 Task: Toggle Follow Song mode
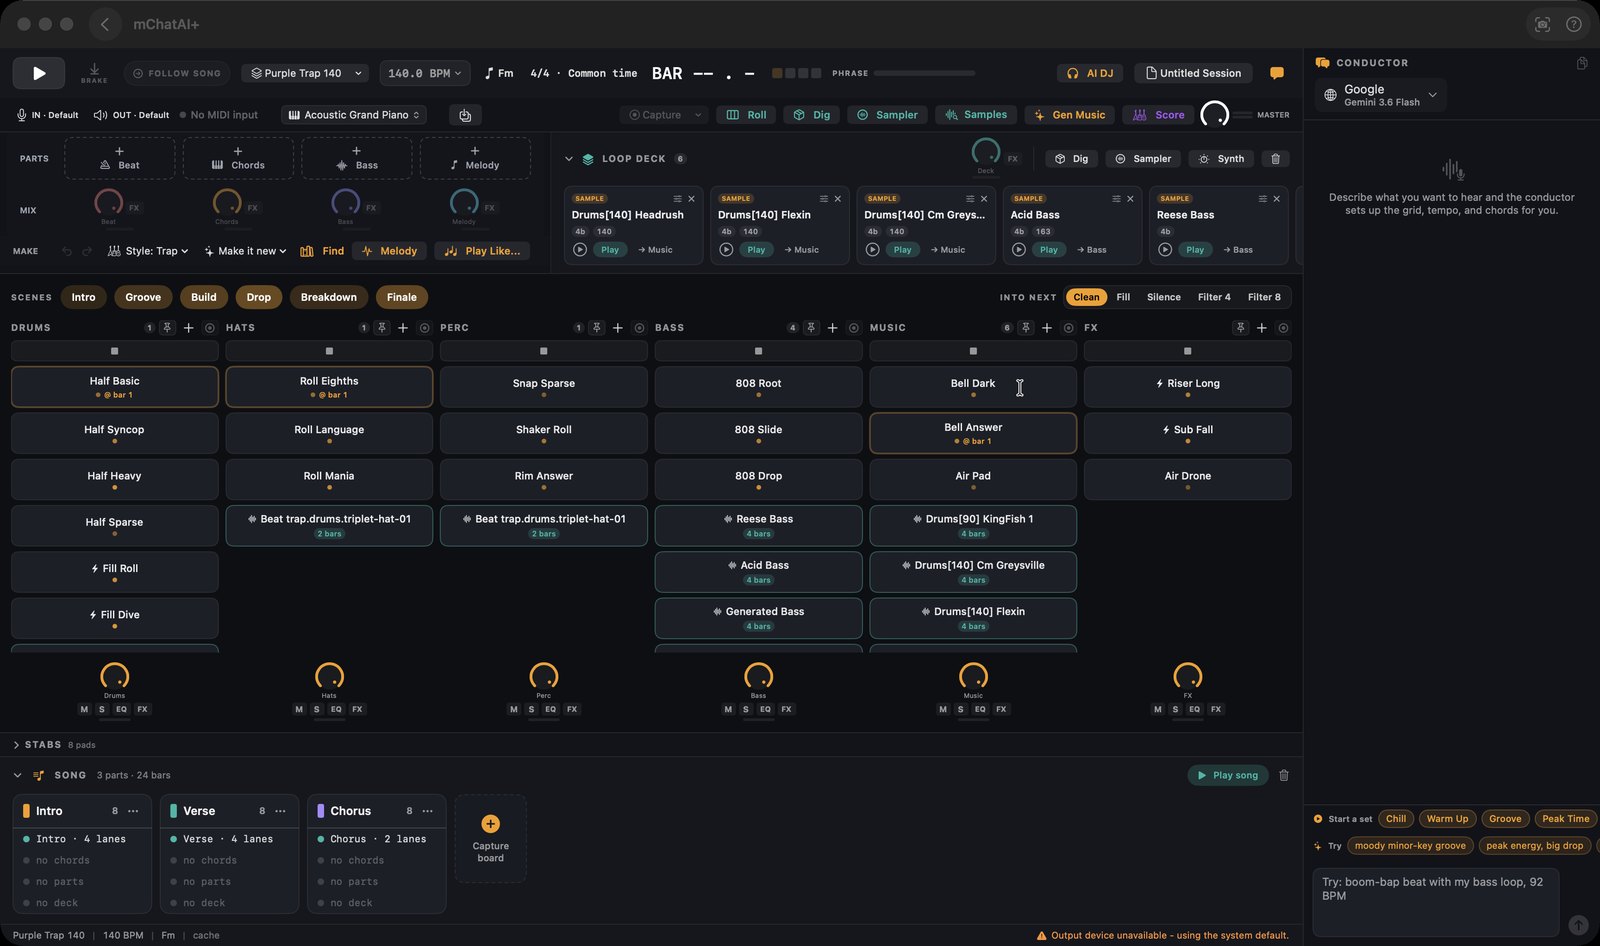coord(177,73)
